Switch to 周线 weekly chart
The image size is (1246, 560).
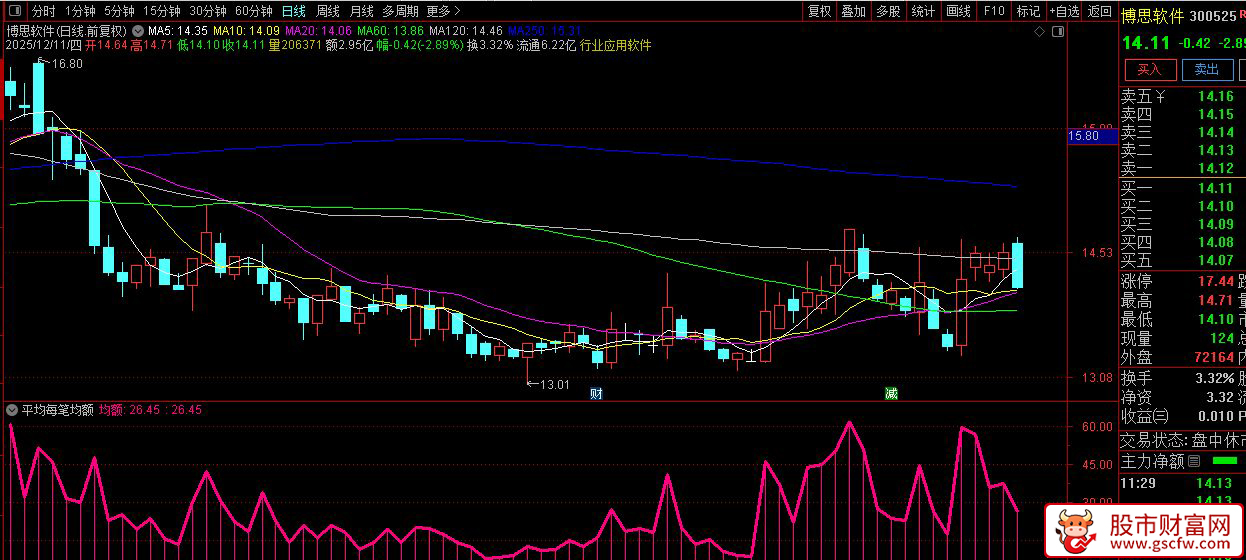click(x=328, y=12)
